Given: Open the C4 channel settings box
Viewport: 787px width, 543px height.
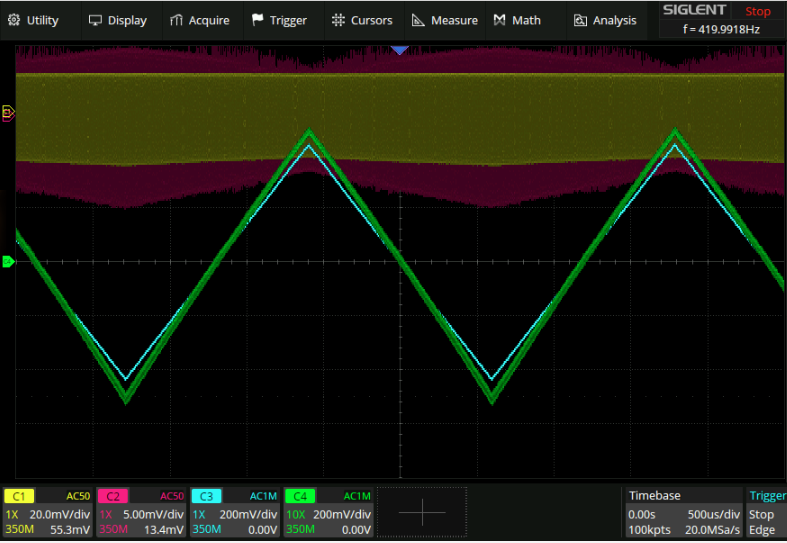Looking at the screenshot, I should (x=328, y=512).
